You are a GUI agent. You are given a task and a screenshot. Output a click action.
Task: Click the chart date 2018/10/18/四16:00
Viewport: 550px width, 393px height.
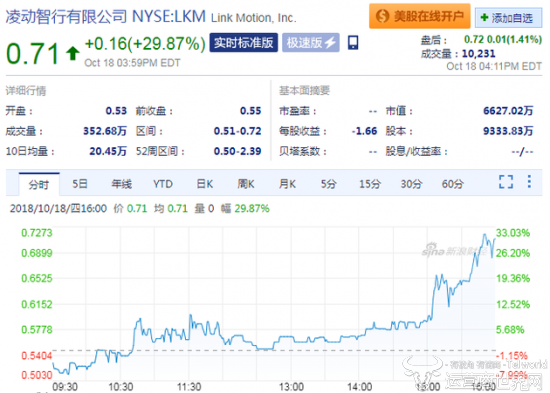pos(59,208)
